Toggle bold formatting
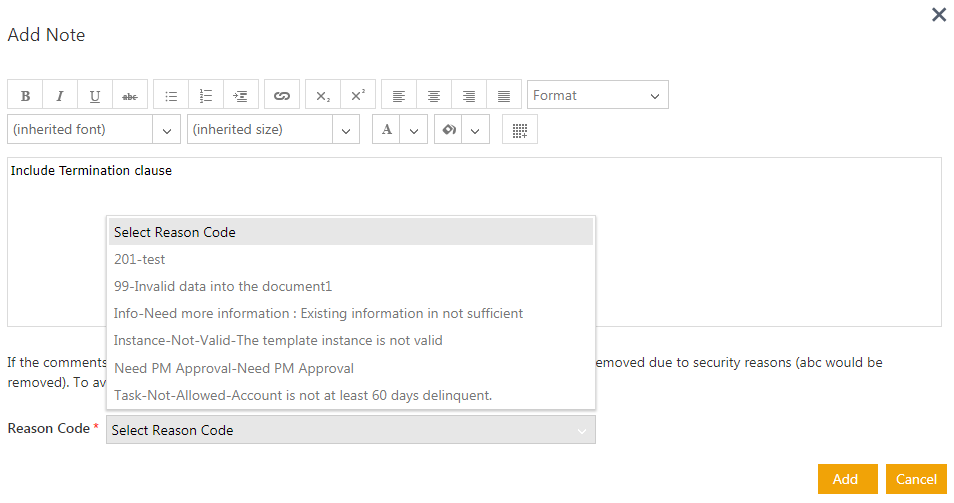954x503 pixels. [25, 96]
